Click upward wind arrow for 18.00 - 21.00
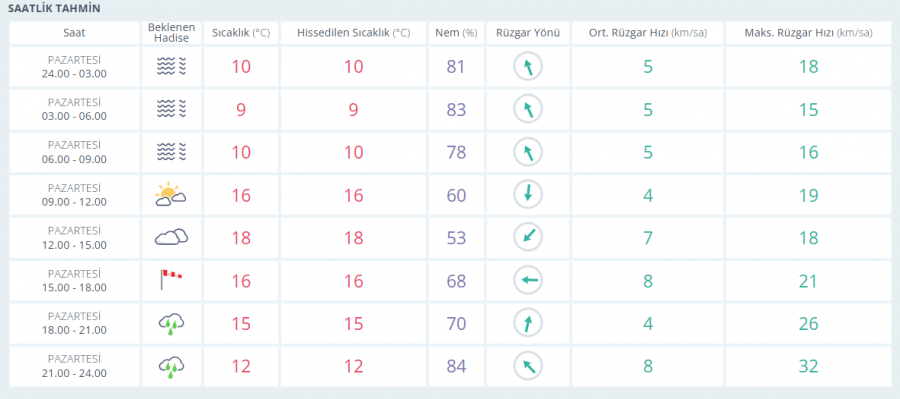This screenshot has height=399, width=900. click(527, 323)
